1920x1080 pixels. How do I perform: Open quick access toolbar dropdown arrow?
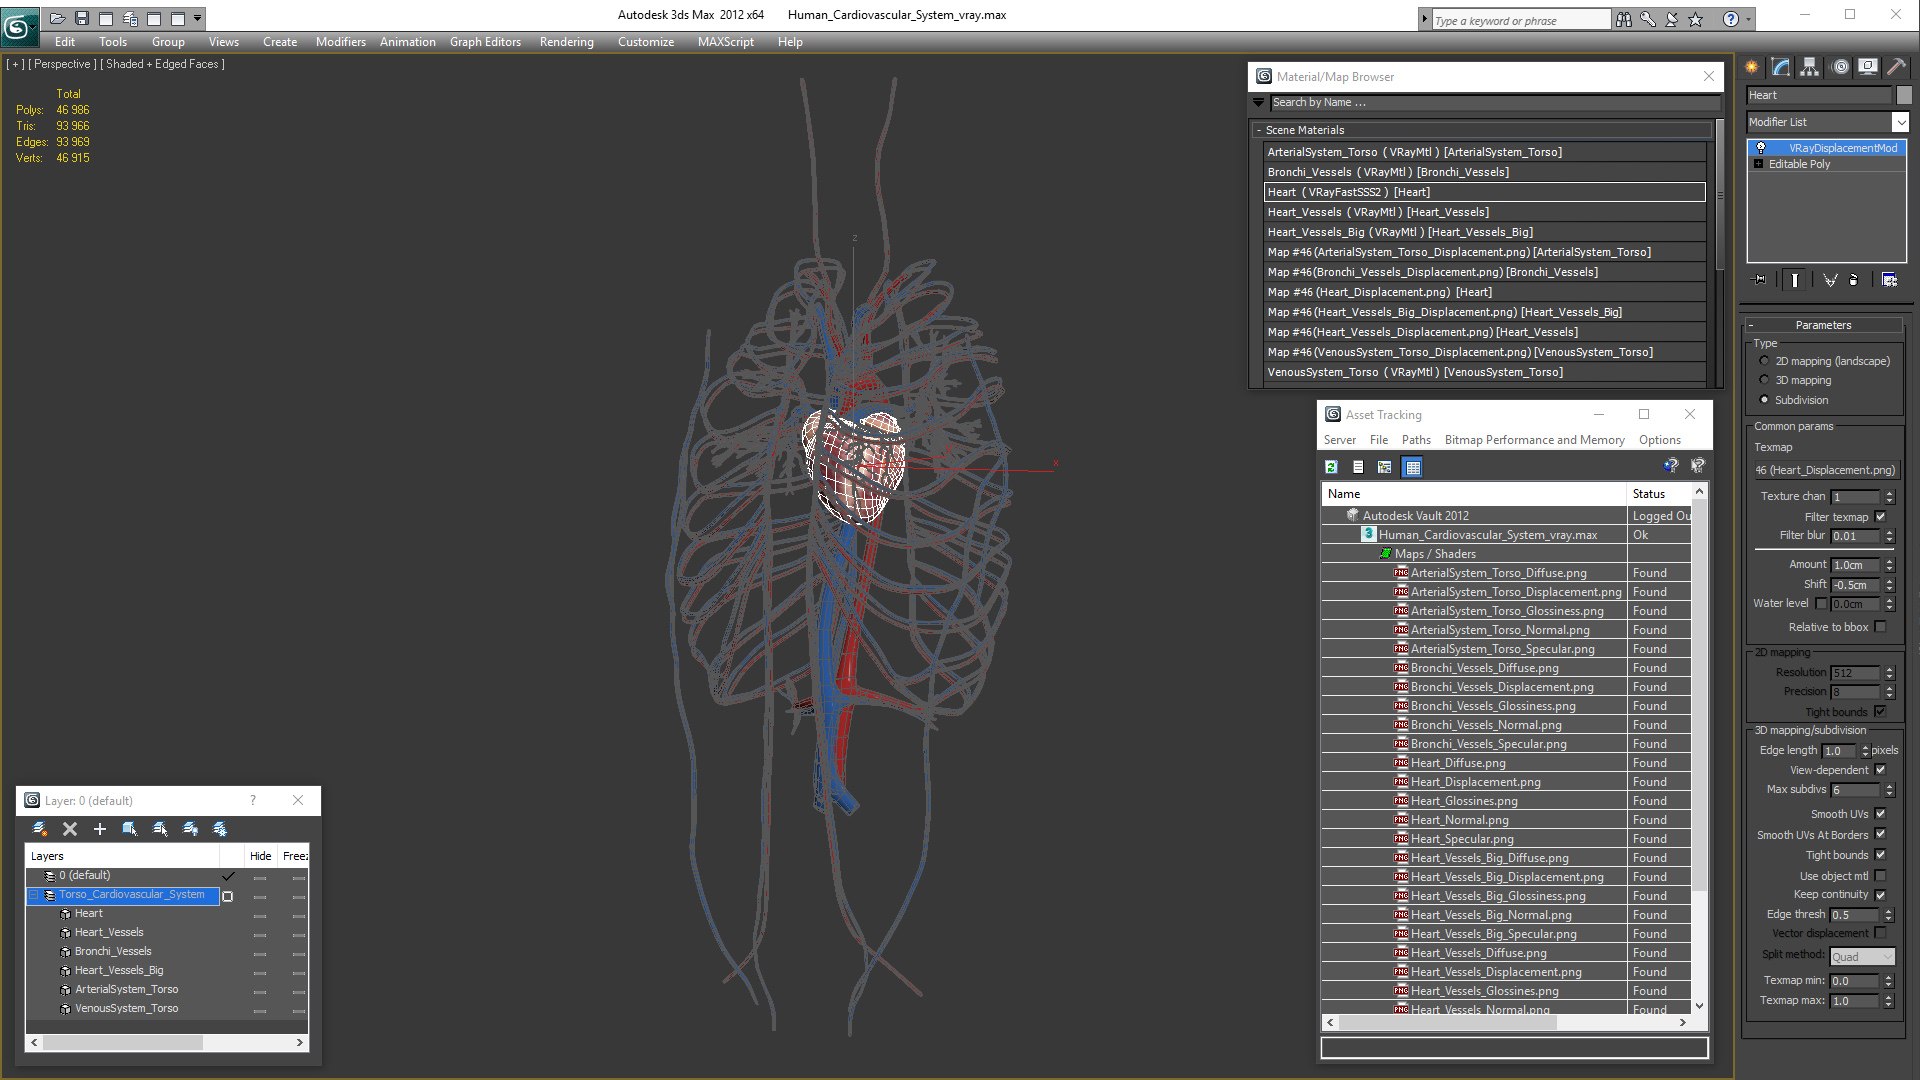pos(197,18)
